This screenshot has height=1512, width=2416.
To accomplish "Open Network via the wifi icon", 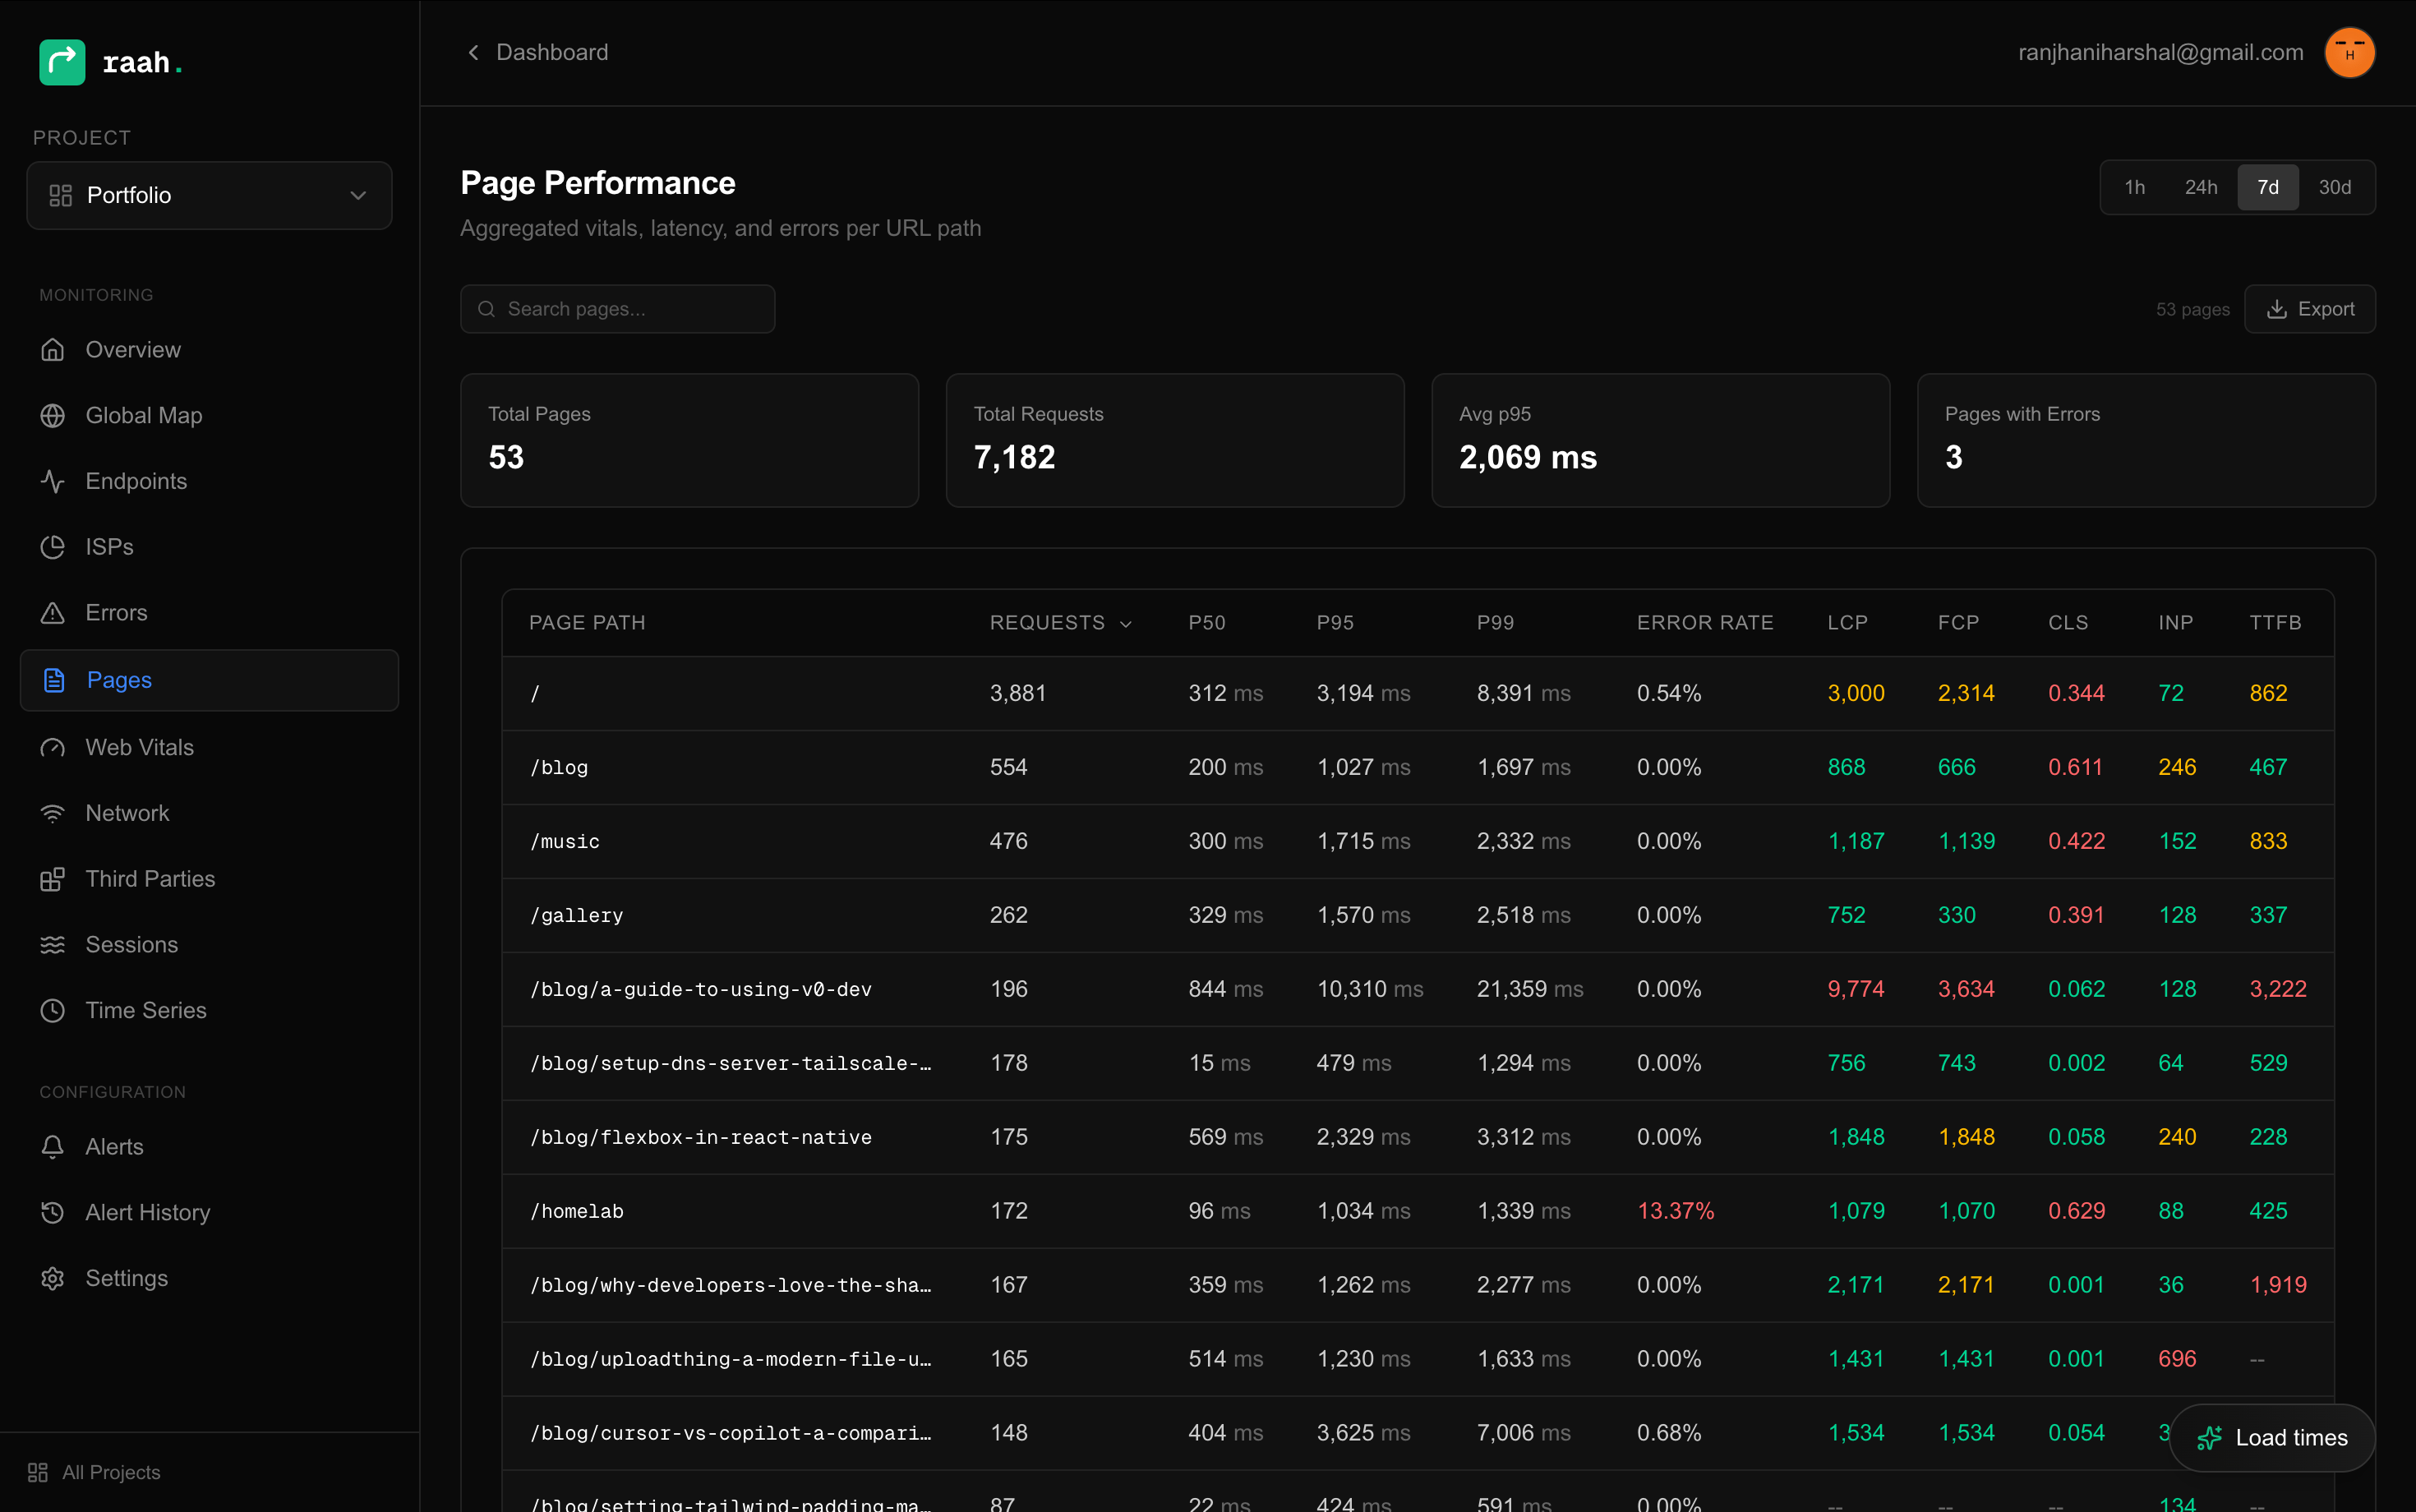I will coord(52,813).
